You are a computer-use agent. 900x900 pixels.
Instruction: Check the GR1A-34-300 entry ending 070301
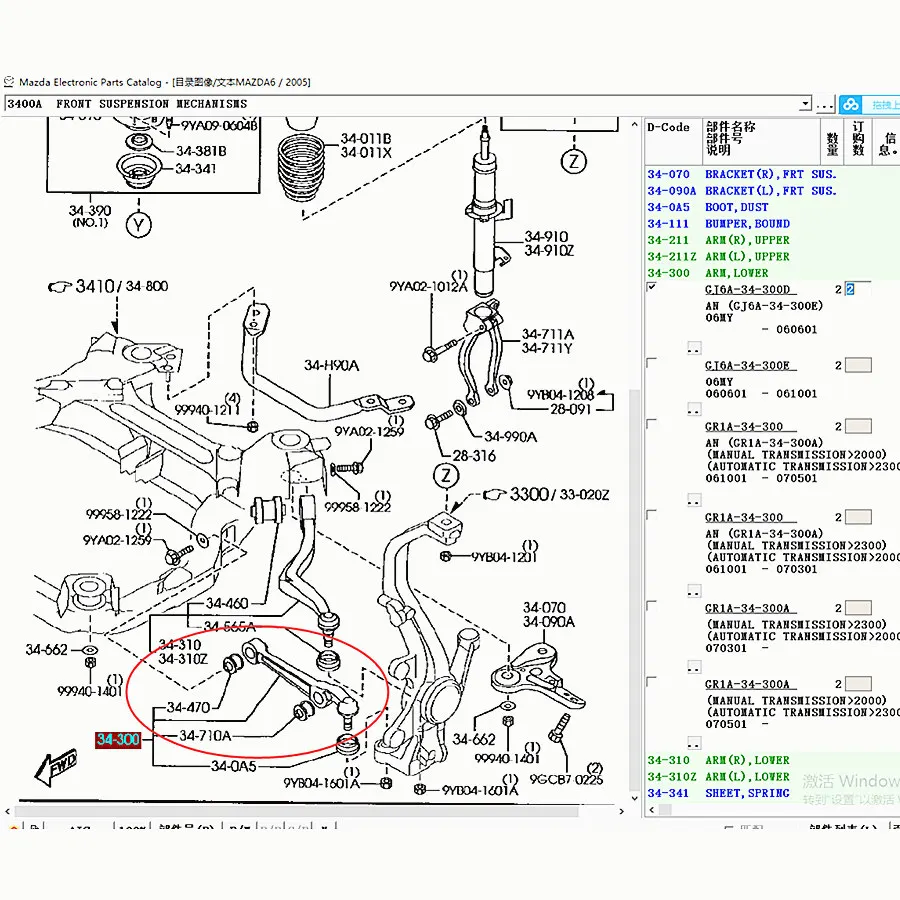[651, 515]
